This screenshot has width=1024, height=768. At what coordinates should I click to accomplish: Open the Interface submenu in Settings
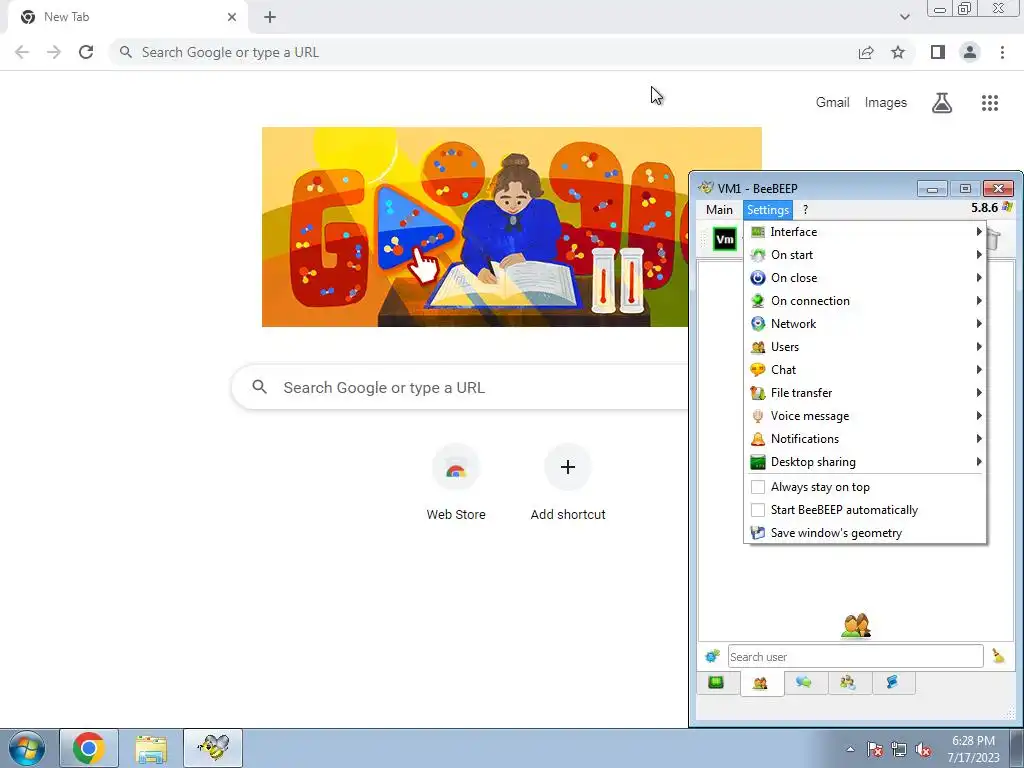(865, 232)
